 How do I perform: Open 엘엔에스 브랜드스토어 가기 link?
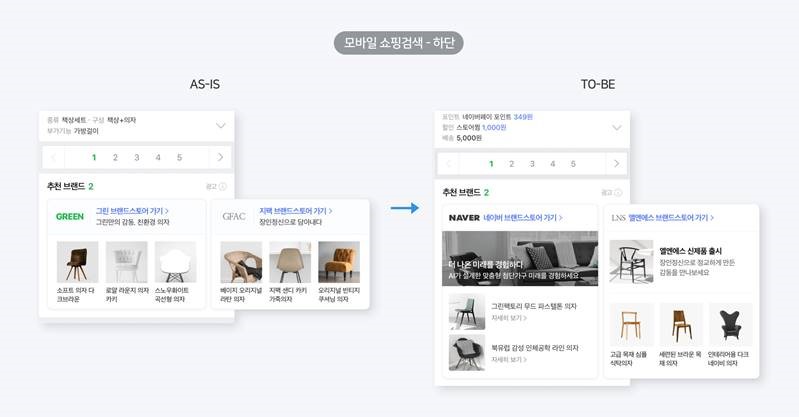671,218
